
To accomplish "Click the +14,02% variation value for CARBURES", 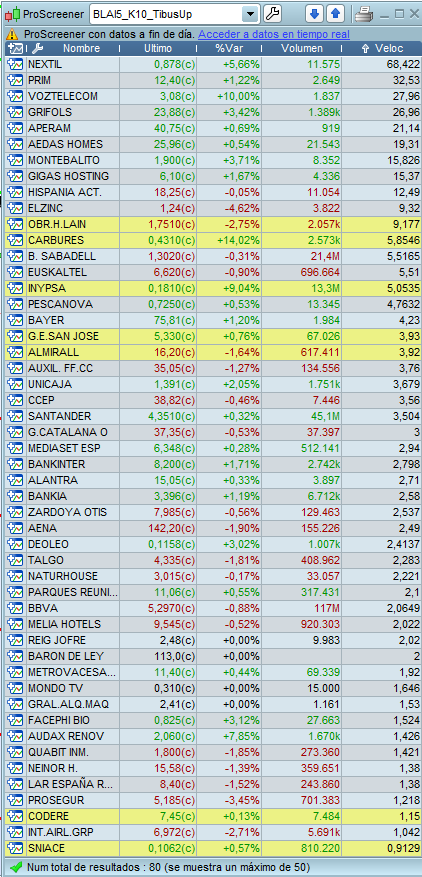I will [x=238, y=241].
